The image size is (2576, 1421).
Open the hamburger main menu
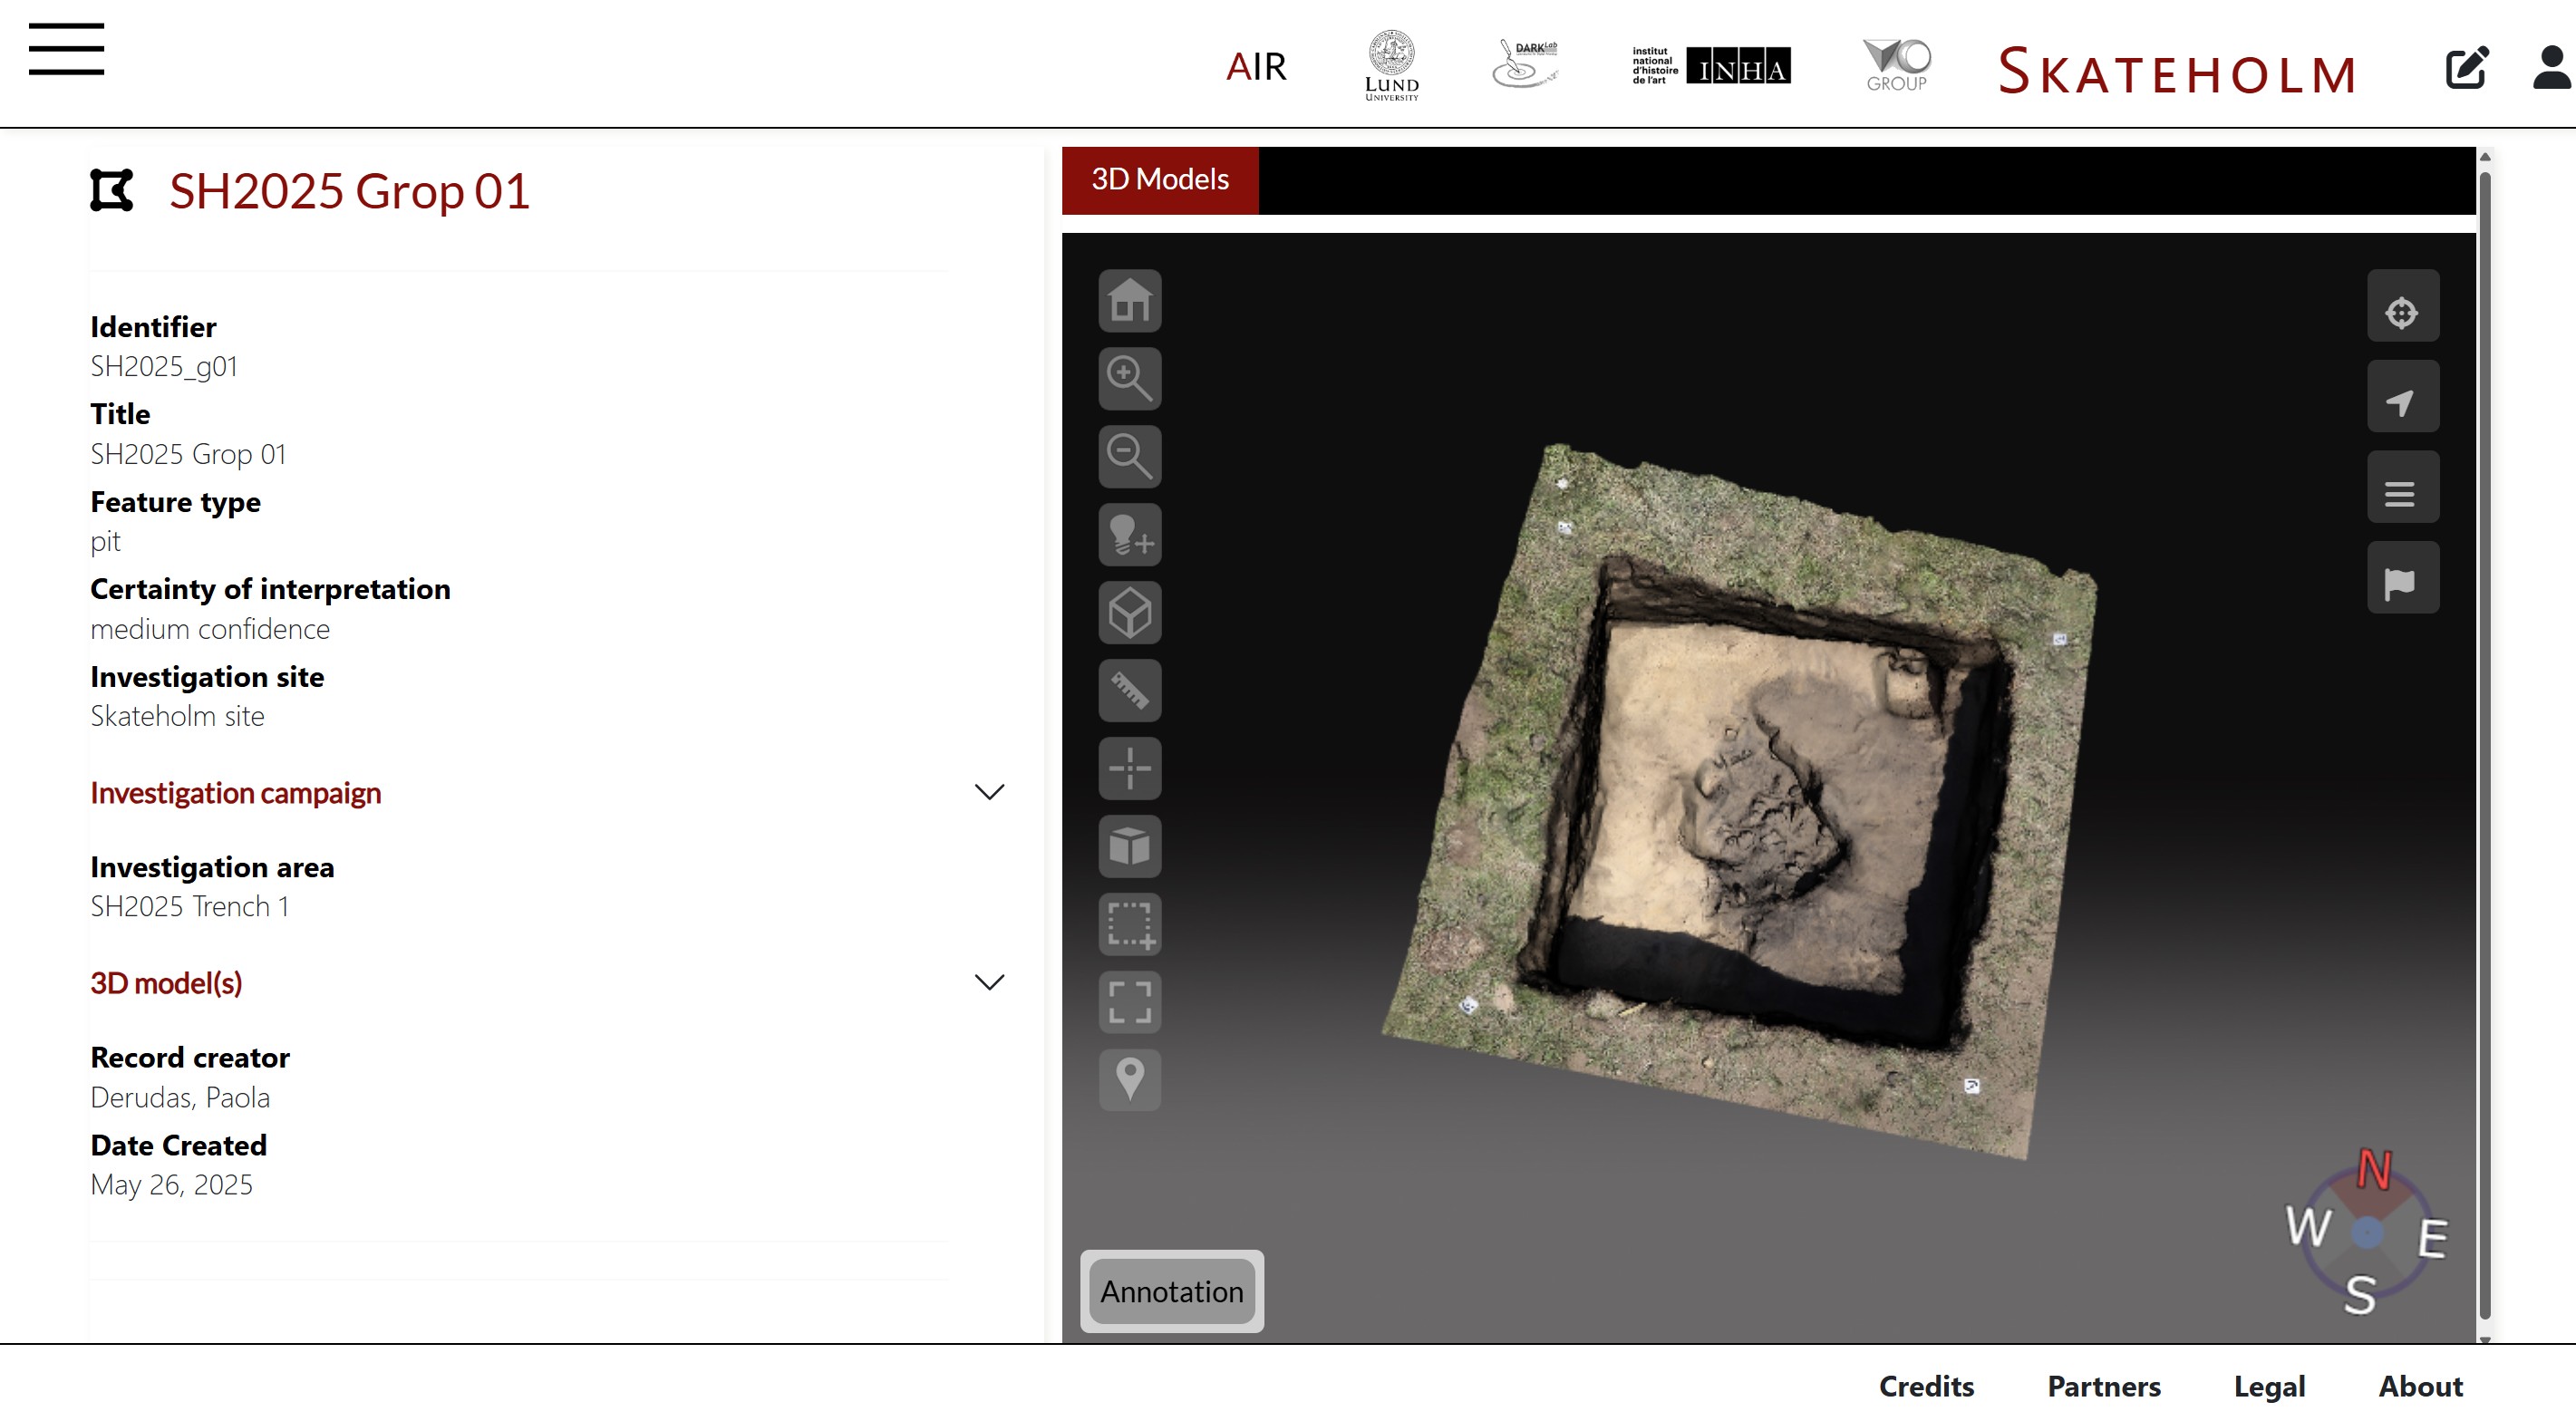pyautogui.click(x=66, y=49)
